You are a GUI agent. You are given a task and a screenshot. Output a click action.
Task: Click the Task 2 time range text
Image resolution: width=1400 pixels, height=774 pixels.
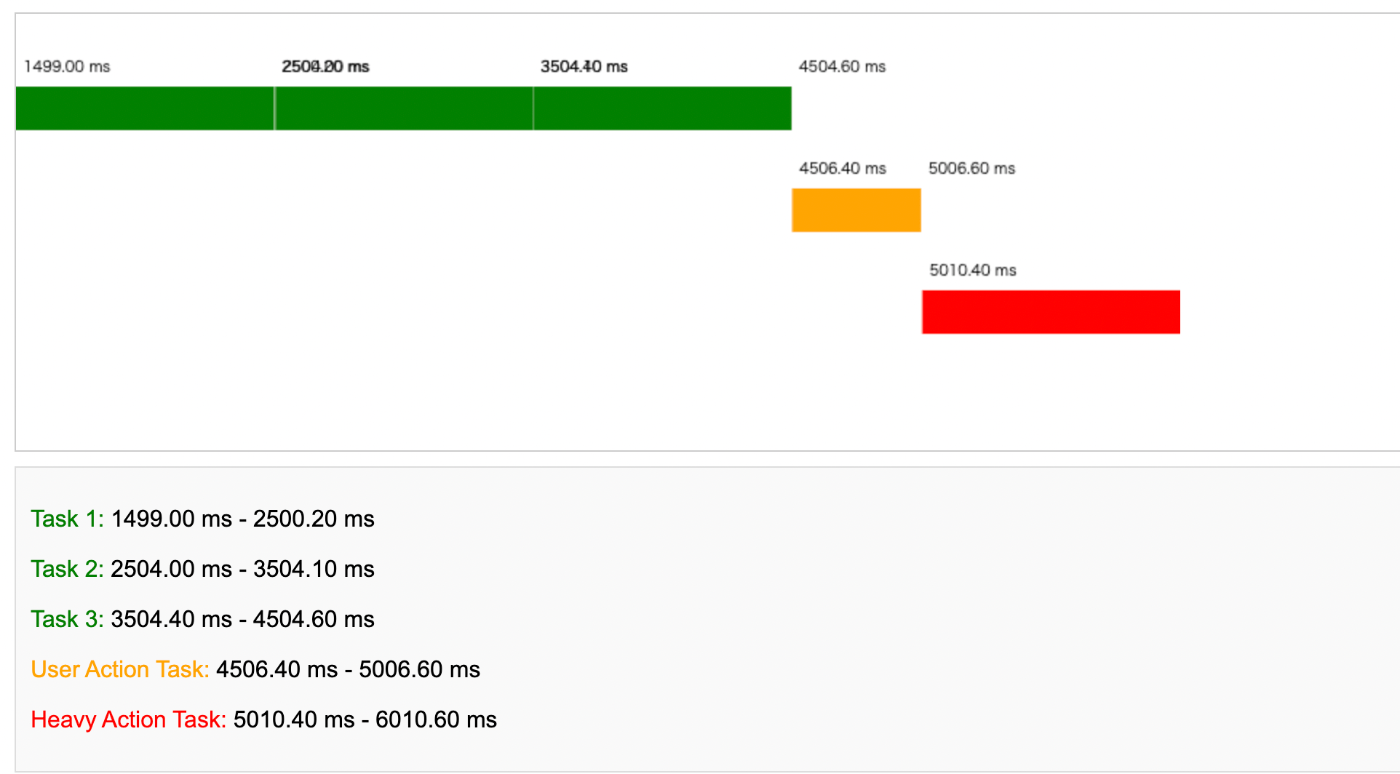(x=243, y=569)
